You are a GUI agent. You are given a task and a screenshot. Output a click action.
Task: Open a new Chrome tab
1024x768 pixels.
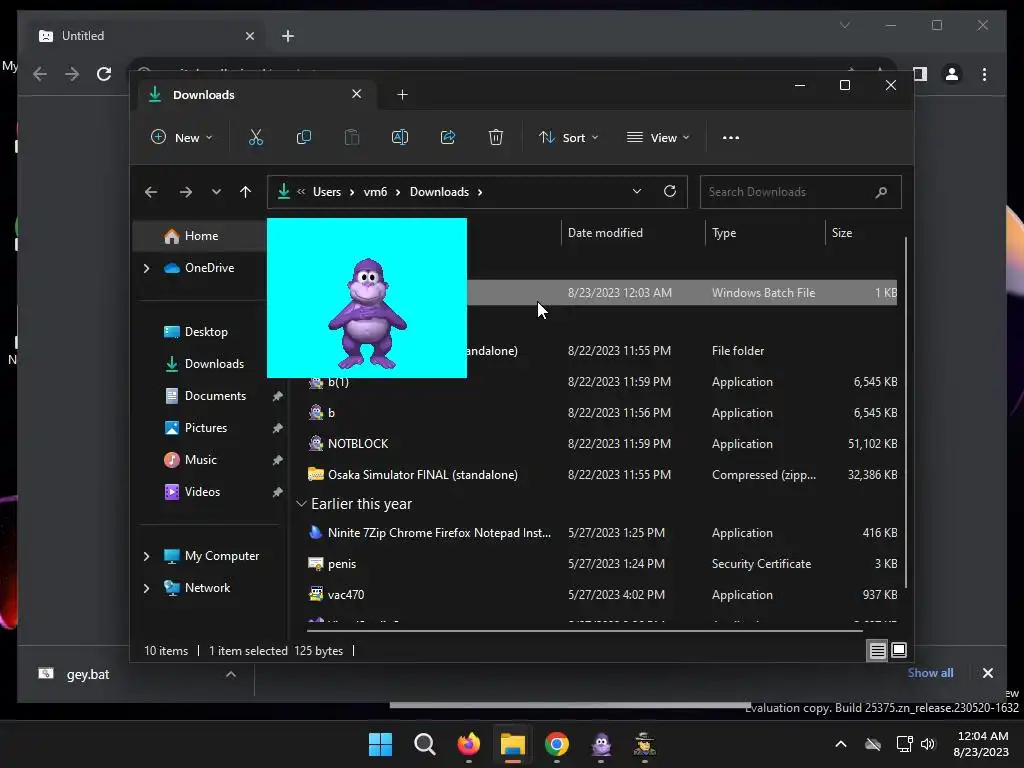click(288, 36)
